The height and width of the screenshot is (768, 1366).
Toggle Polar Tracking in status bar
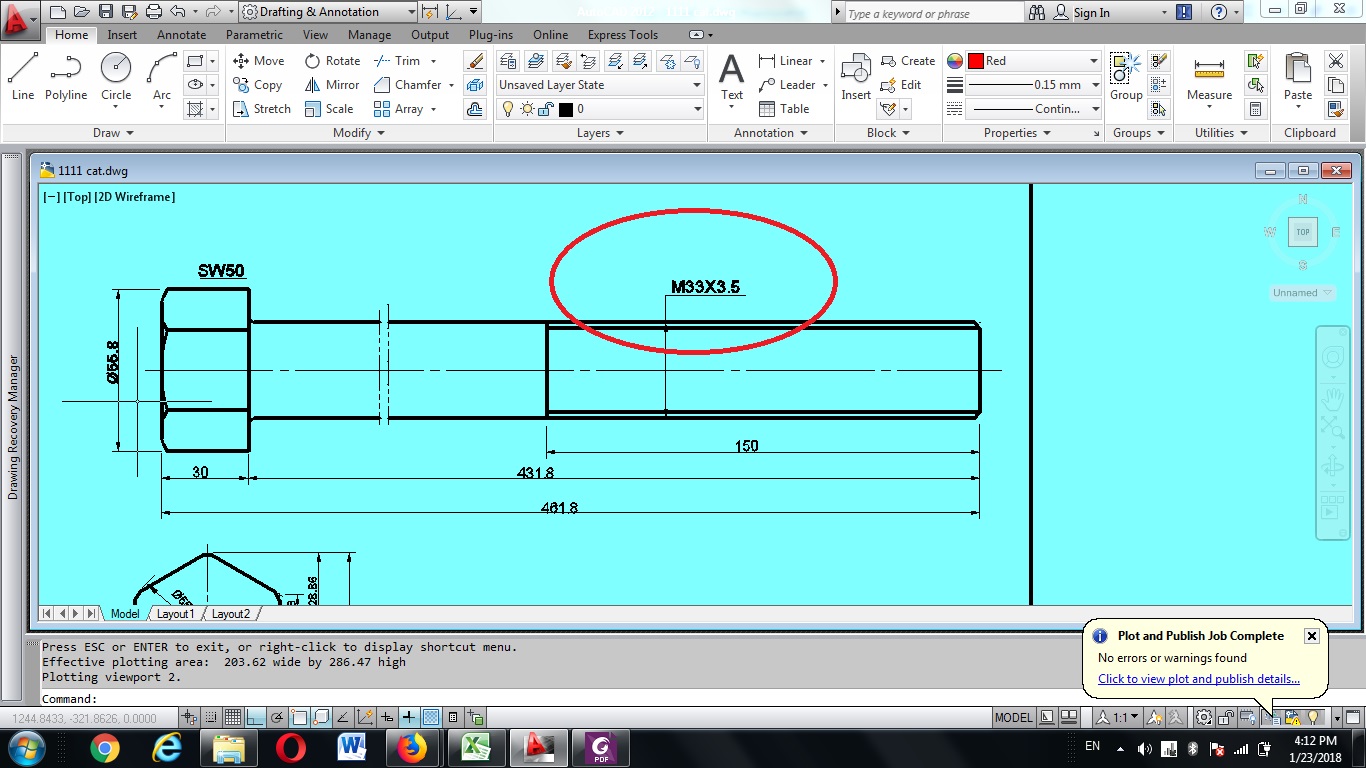coord(277,717)
